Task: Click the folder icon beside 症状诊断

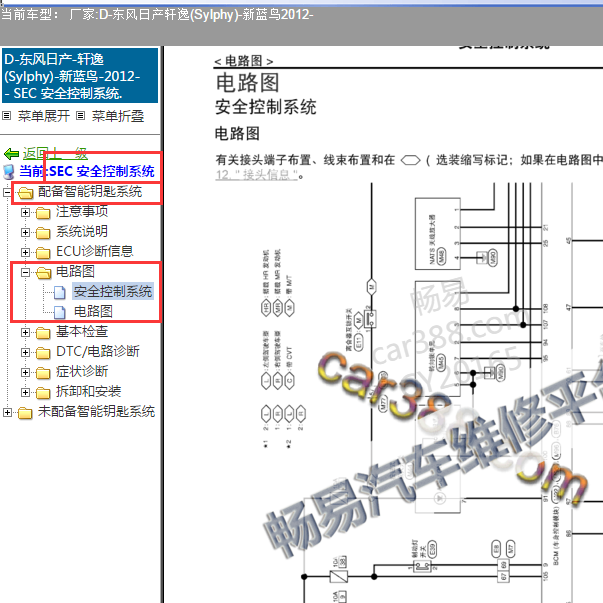Action: point(43,373)
